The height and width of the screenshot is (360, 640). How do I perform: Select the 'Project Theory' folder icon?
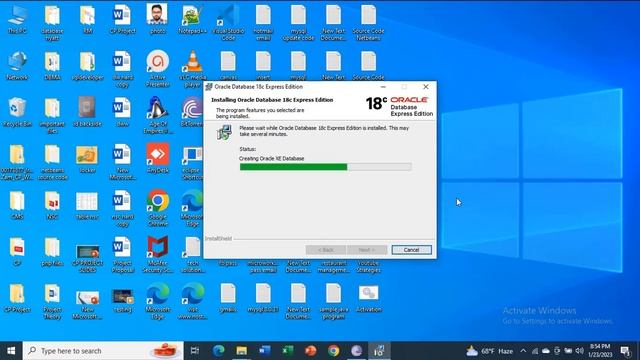52,302
